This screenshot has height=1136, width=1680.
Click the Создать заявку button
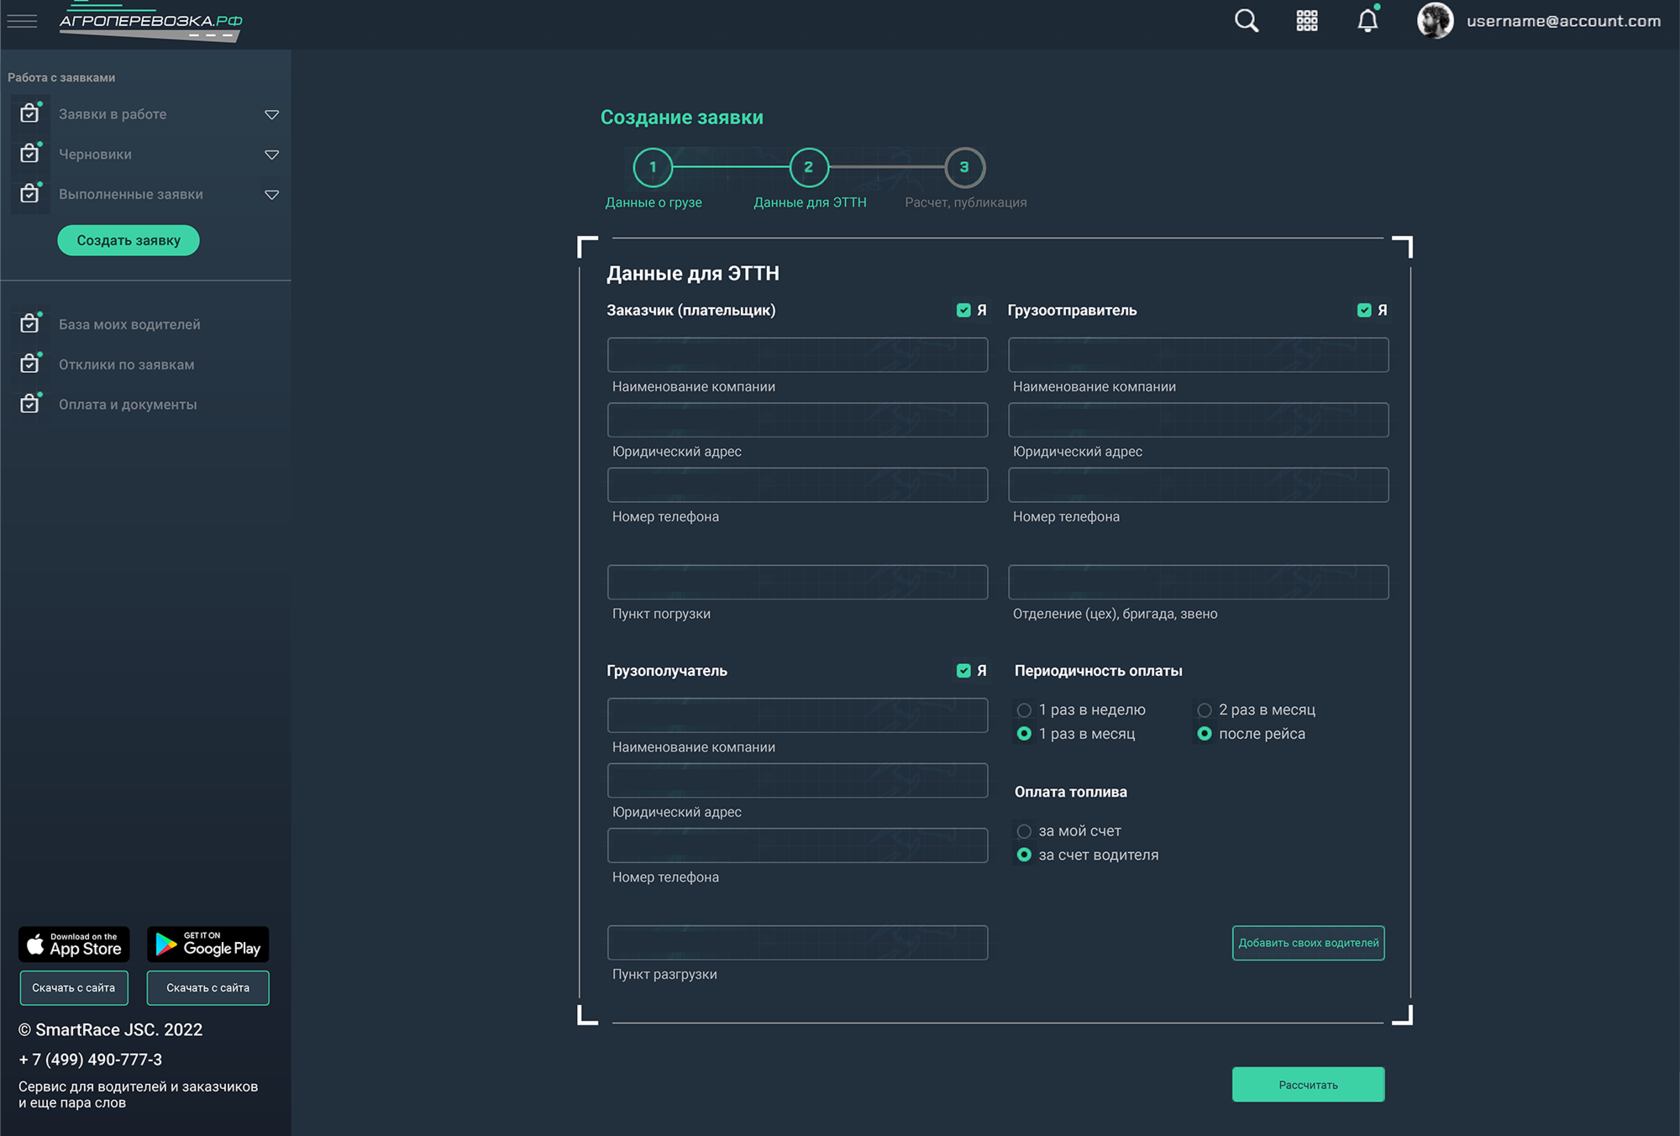click(x=128, y=240)
